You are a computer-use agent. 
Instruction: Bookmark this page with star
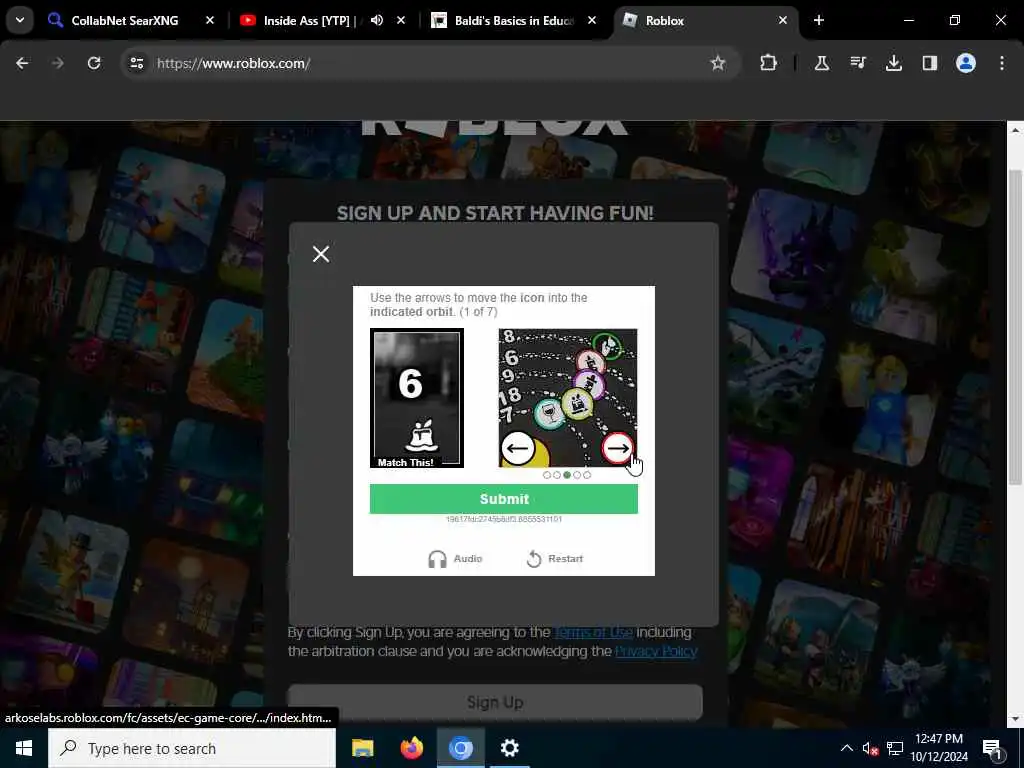coord(718,63)
